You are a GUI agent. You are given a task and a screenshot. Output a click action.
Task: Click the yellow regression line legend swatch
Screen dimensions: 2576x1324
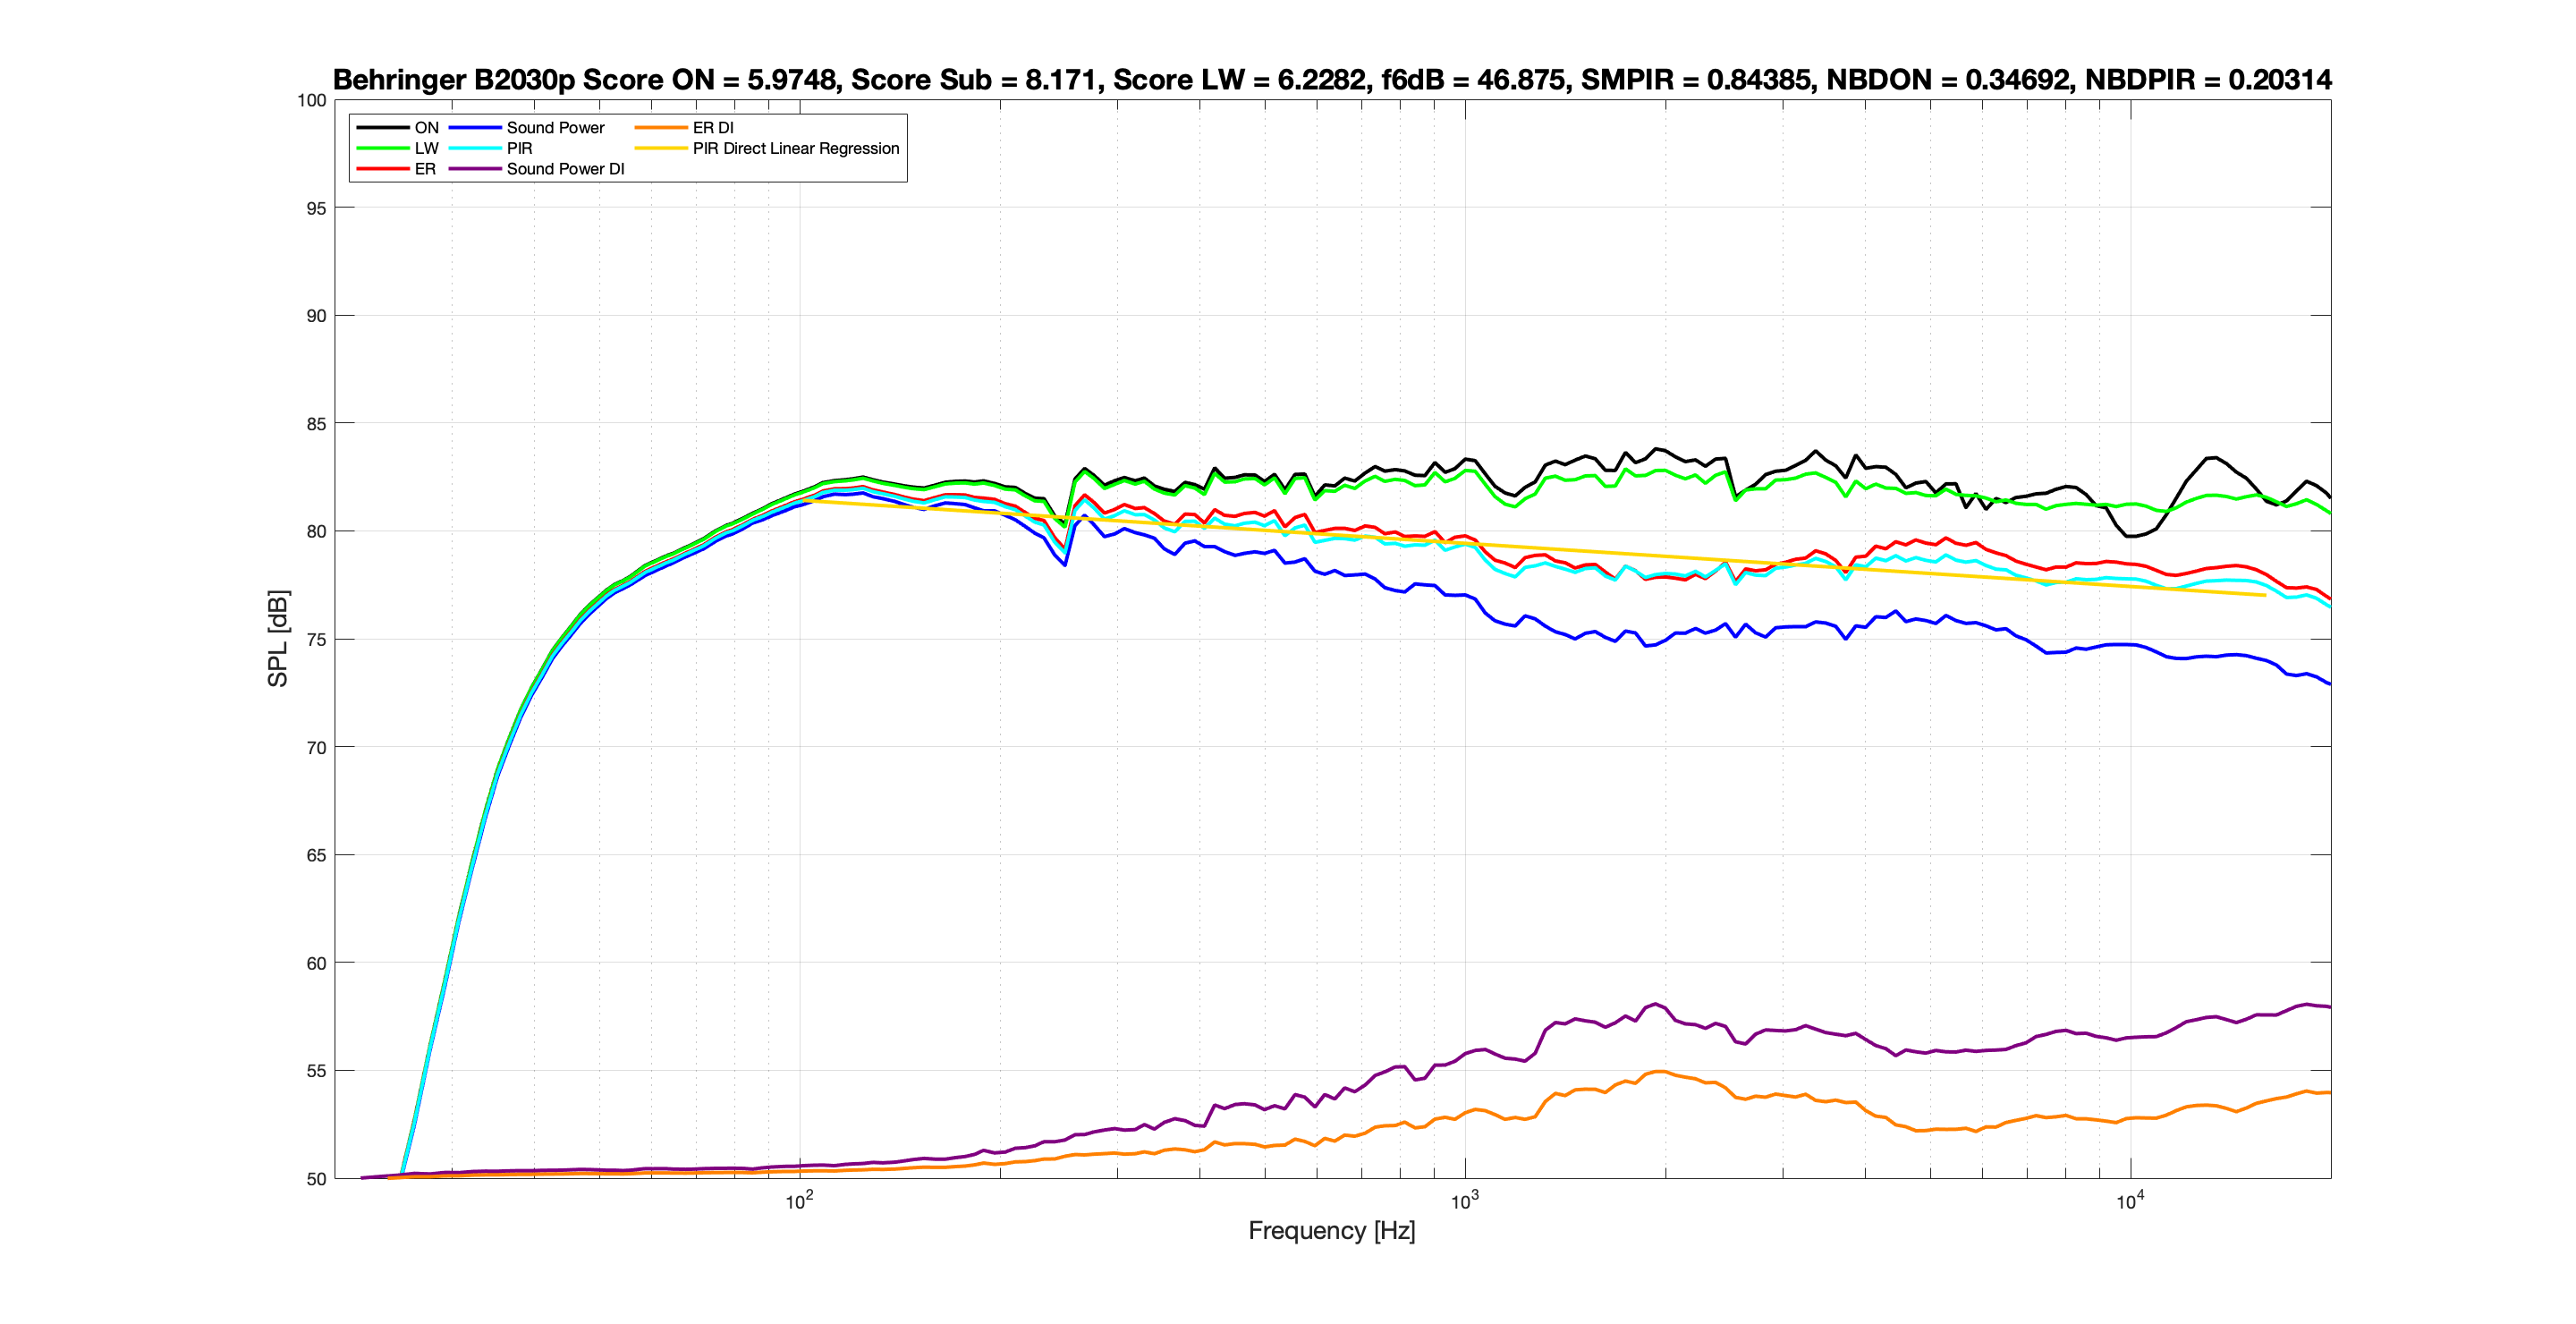[661, 148]
